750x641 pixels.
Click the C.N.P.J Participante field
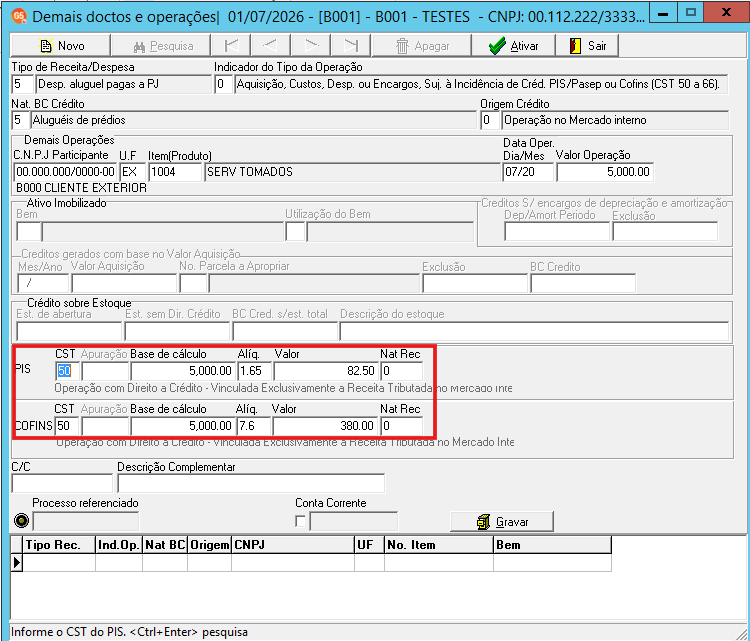(x=65, y=172)
